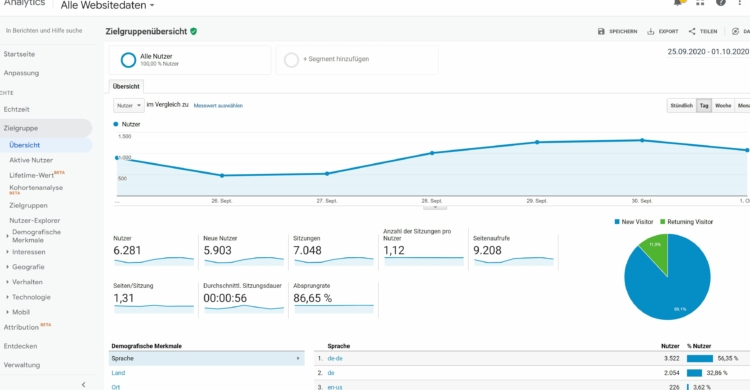Open the Echtzeit reports section
Screen dimensions: 750x390
tap(16, 109)
